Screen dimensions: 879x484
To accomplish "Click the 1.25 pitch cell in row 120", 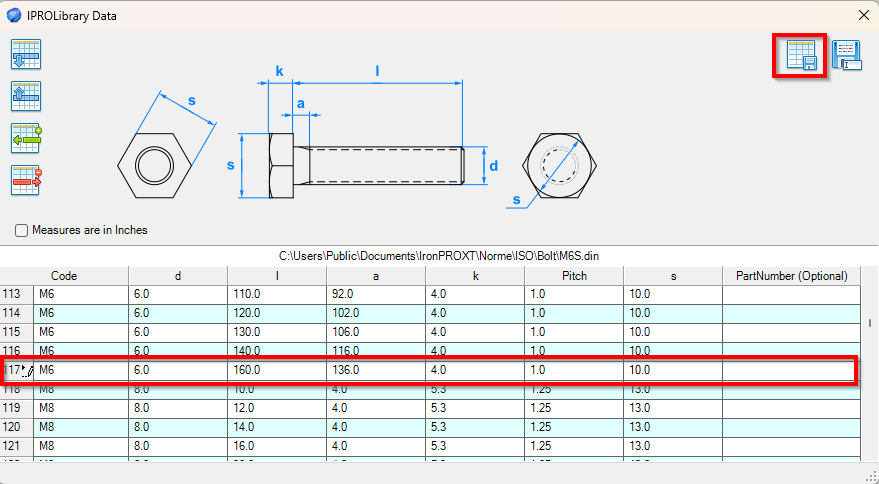I will coord(574,427).
